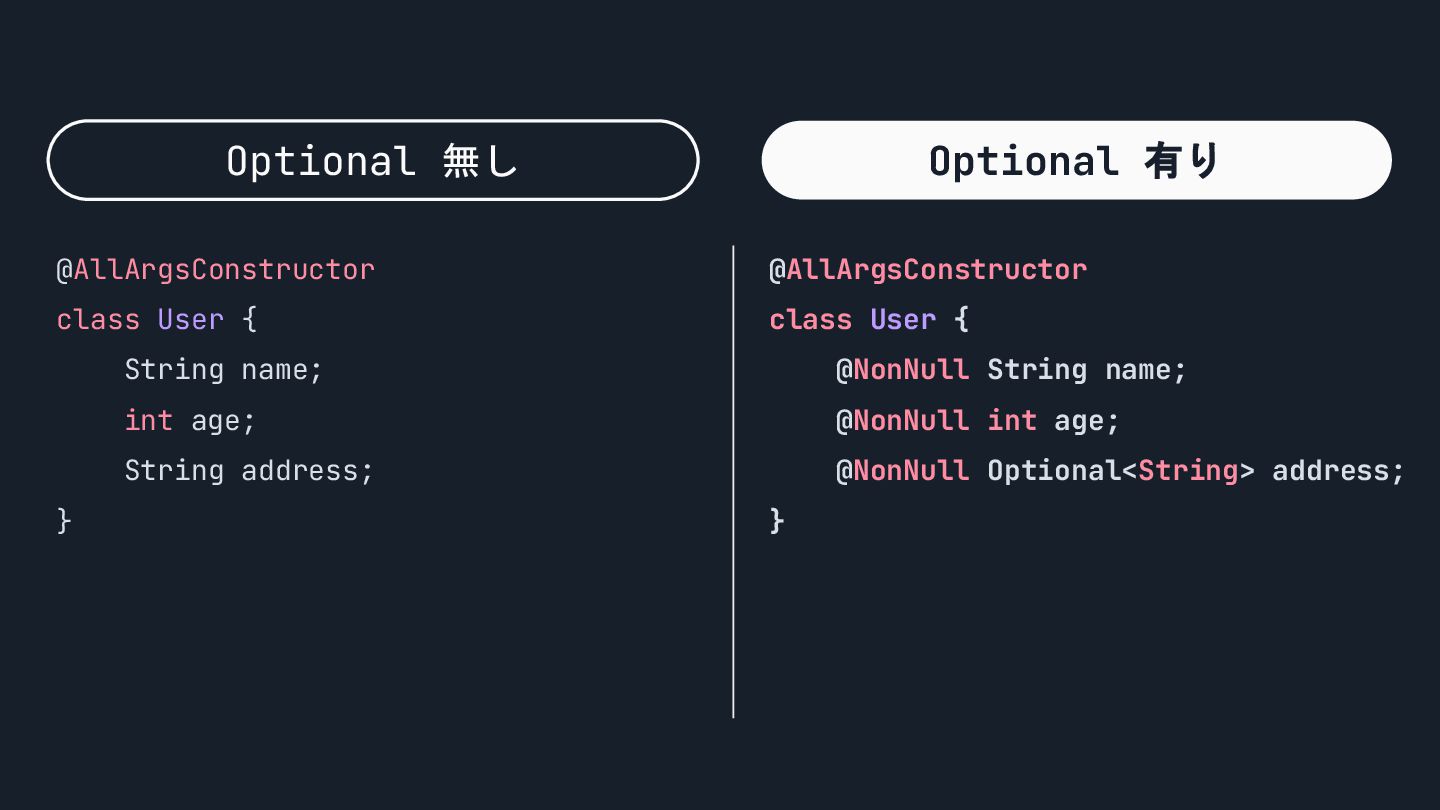
Task: Click the closing brace in Optional 無し code
Action: (x=64, y=520)
